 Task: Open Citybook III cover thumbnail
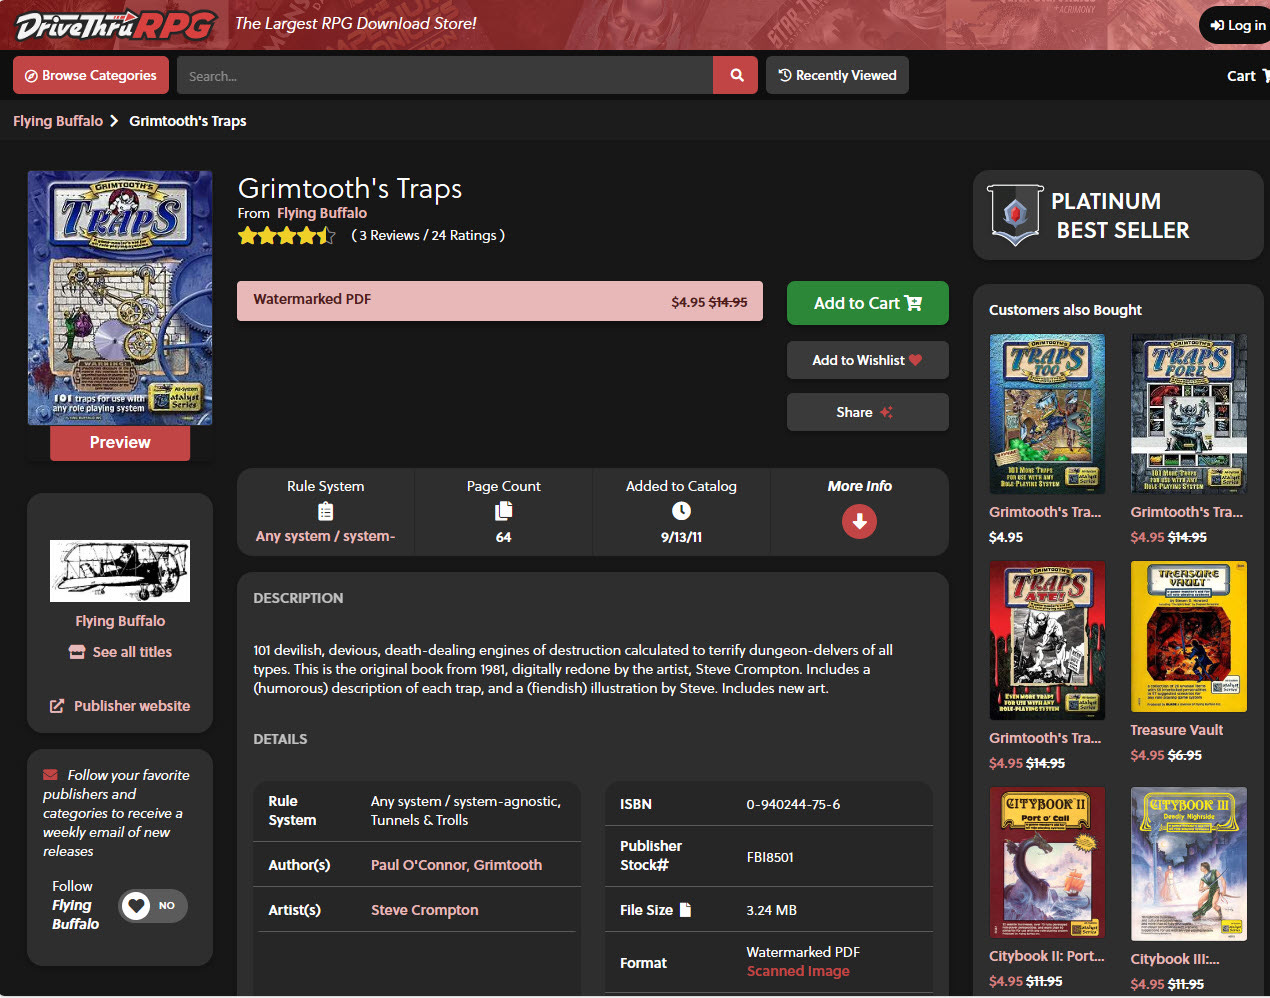coord(1189,864)
